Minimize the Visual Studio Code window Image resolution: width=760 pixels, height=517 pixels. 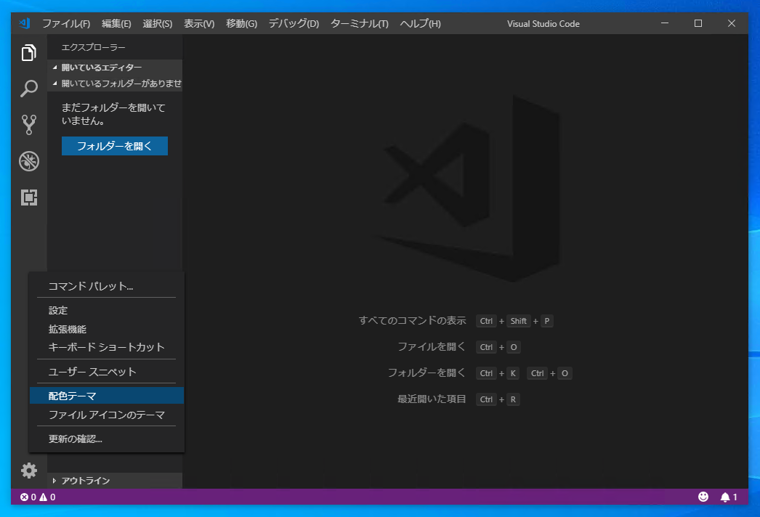click(x=665, y=23)
